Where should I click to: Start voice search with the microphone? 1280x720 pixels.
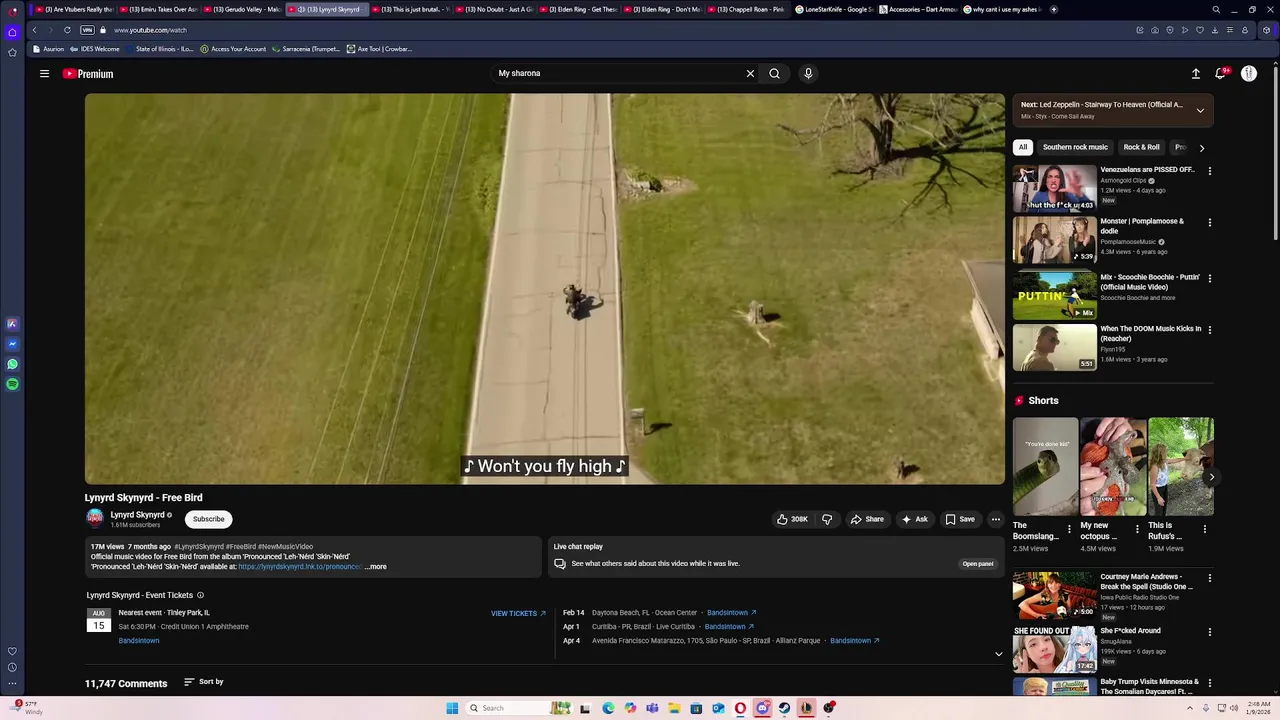[808, 73]
